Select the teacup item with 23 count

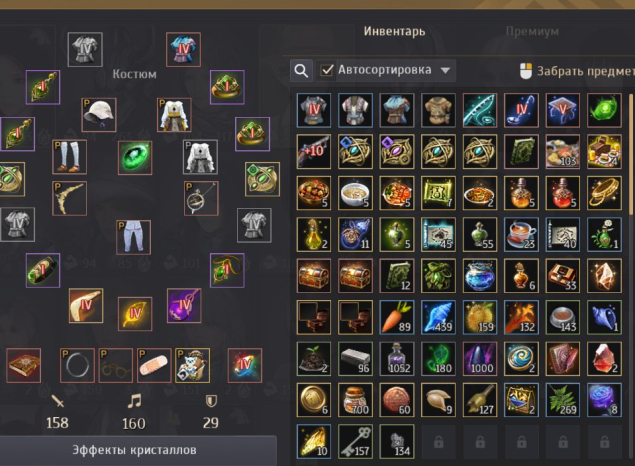521,234
